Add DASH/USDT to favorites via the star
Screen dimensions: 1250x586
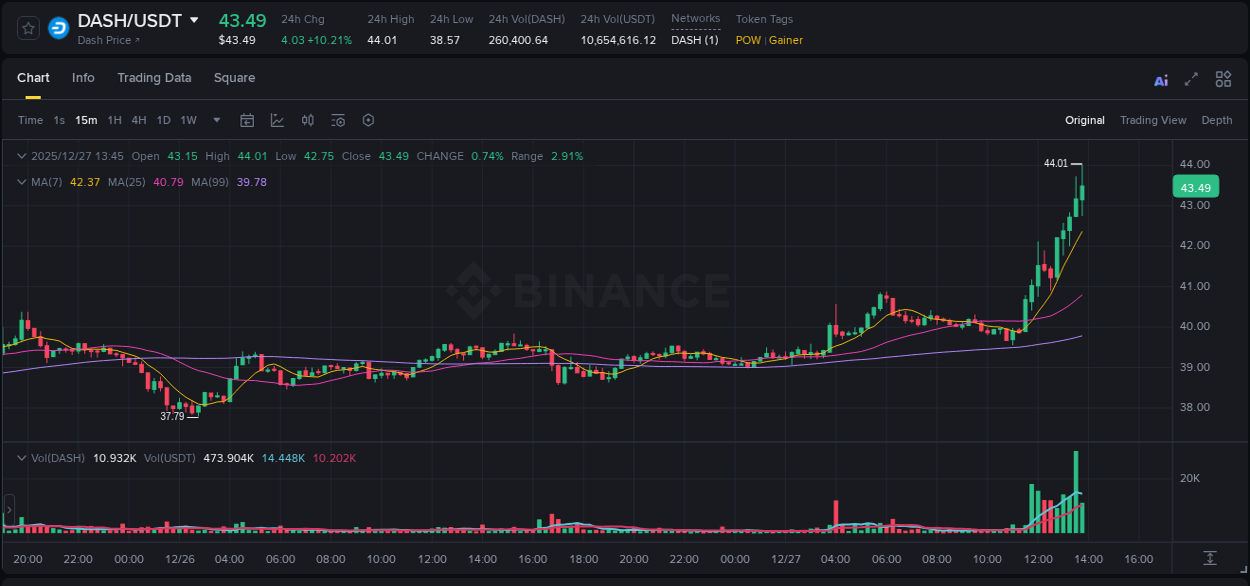click(x=29, y=28)
